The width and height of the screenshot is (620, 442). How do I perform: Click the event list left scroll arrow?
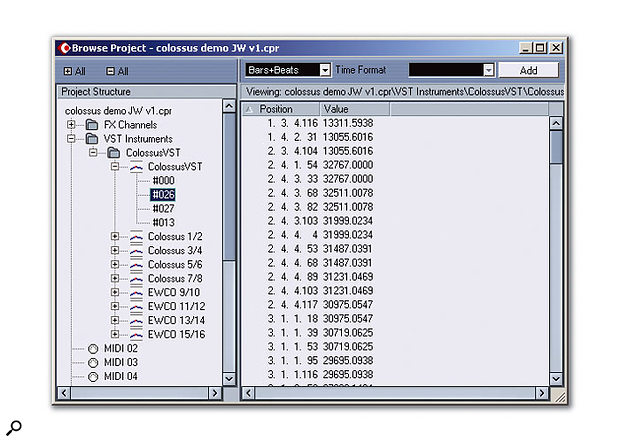(x=248, y=393)
